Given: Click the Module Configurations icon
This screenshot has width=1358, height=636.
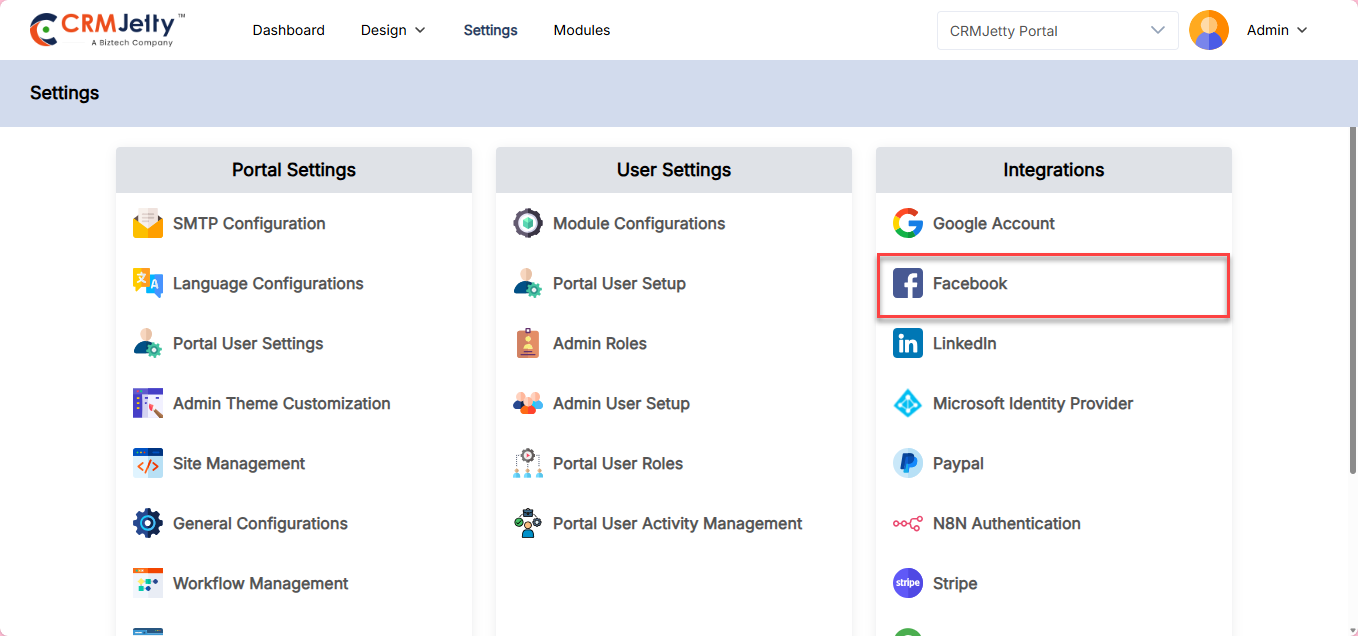Looking at the screenshot, I should (528, 224).
